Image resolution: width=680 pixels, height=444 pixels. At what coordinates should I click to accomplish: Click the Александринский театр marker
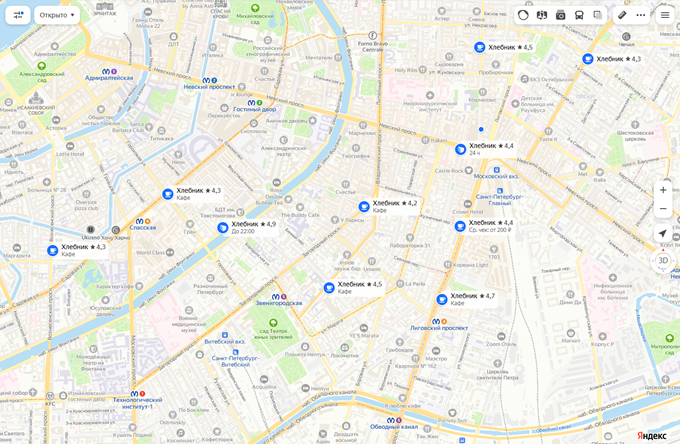pyautogui.click(x=283, y=140)
